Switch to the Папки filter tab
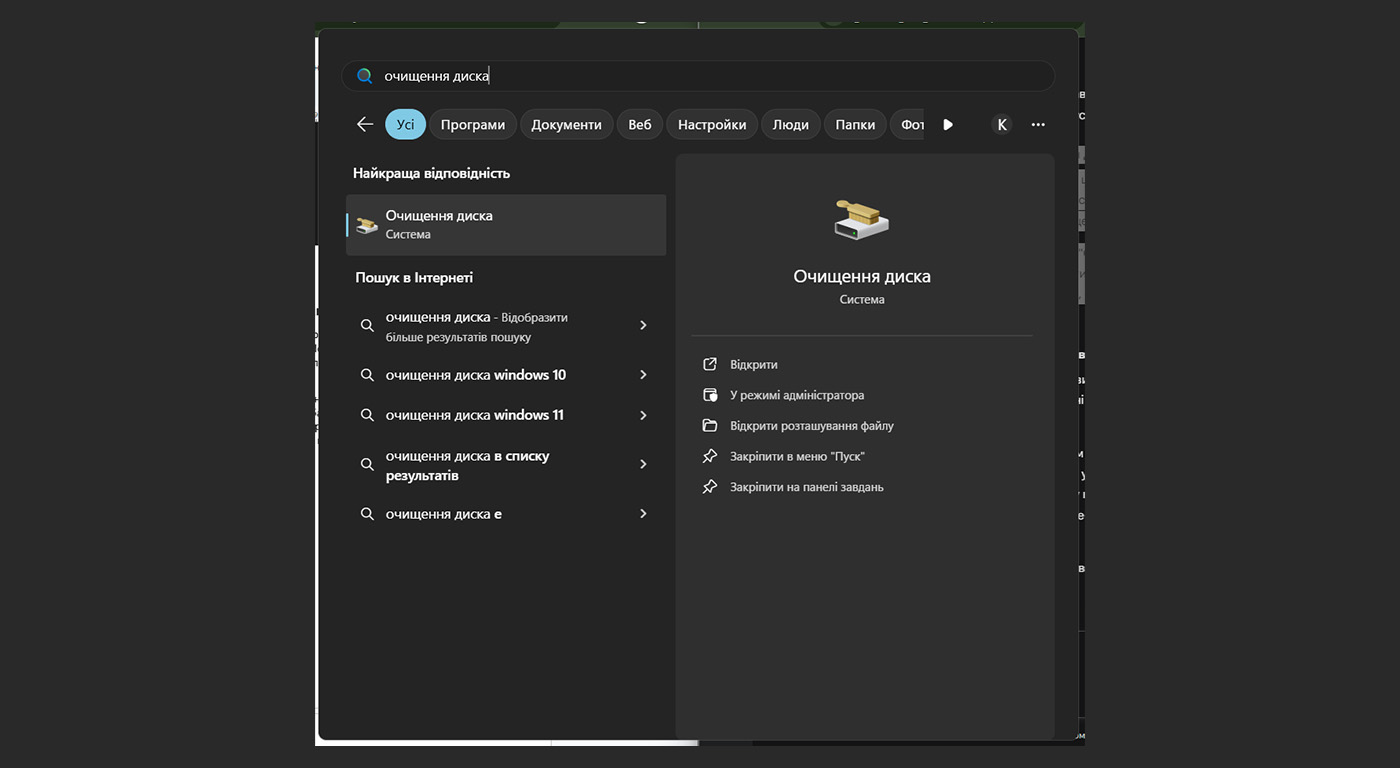This screenshot has width=1400, height=768. (x=856, y=124)
